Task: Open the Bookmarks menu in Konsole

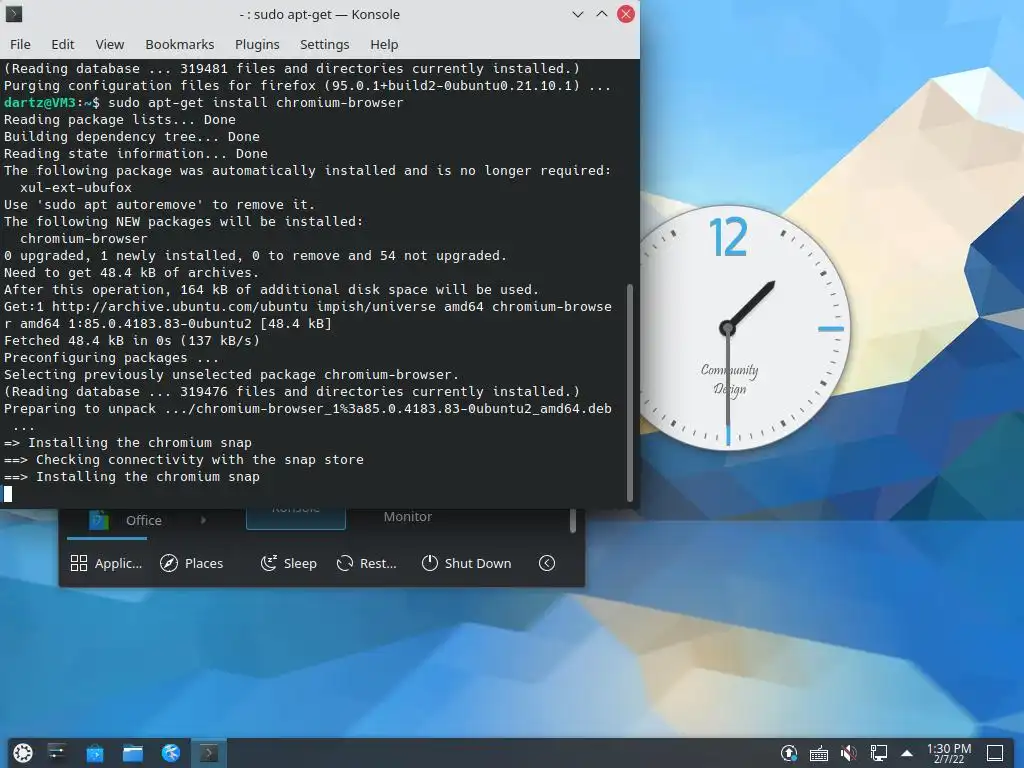Action: point(180,44)
